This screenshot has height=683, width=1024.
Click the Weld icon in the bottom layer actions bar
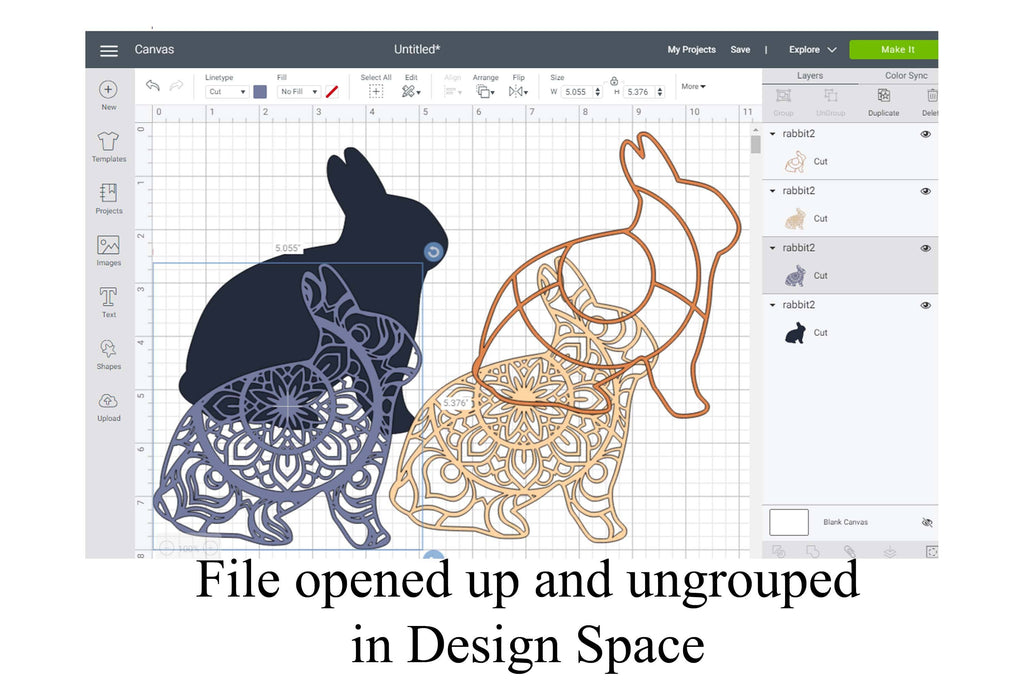tap(813, 551)
